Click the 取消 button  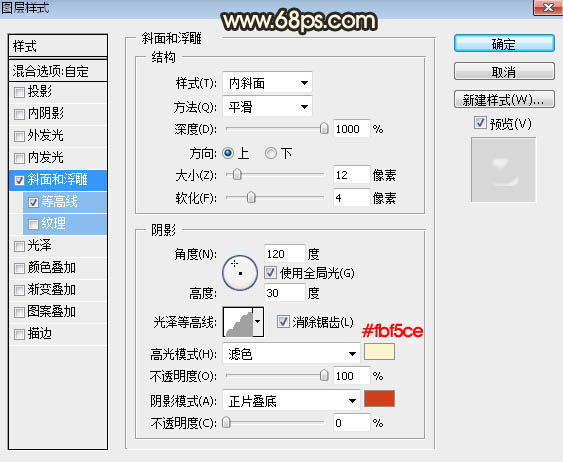pos(504,72)
